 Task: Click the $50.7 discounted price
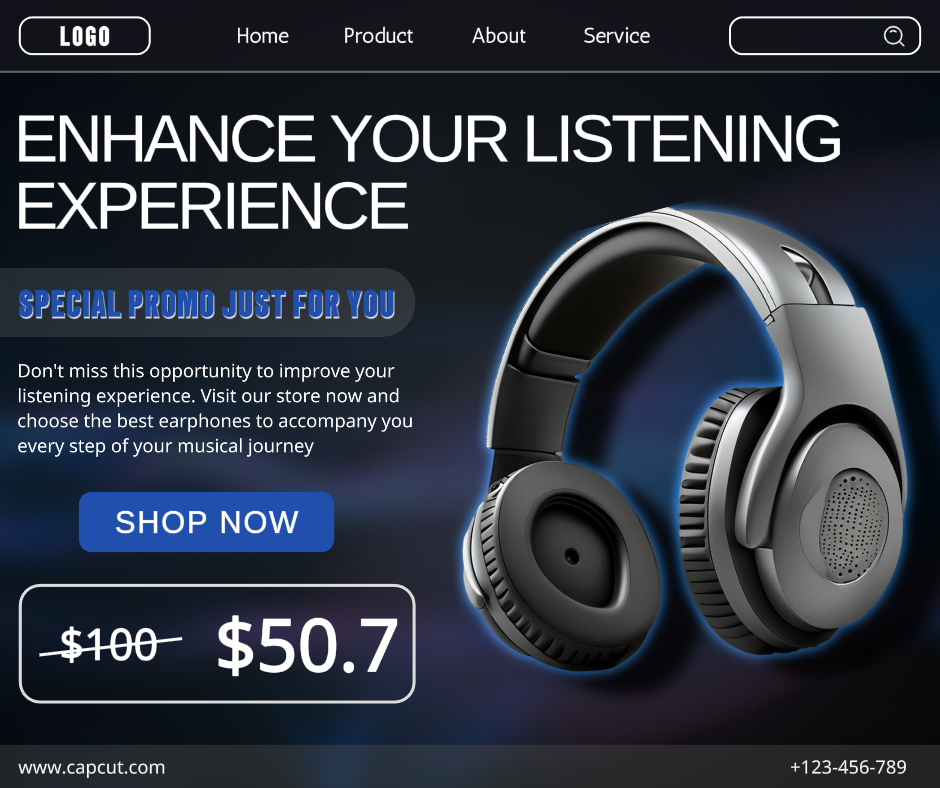(x=307, y=646)
